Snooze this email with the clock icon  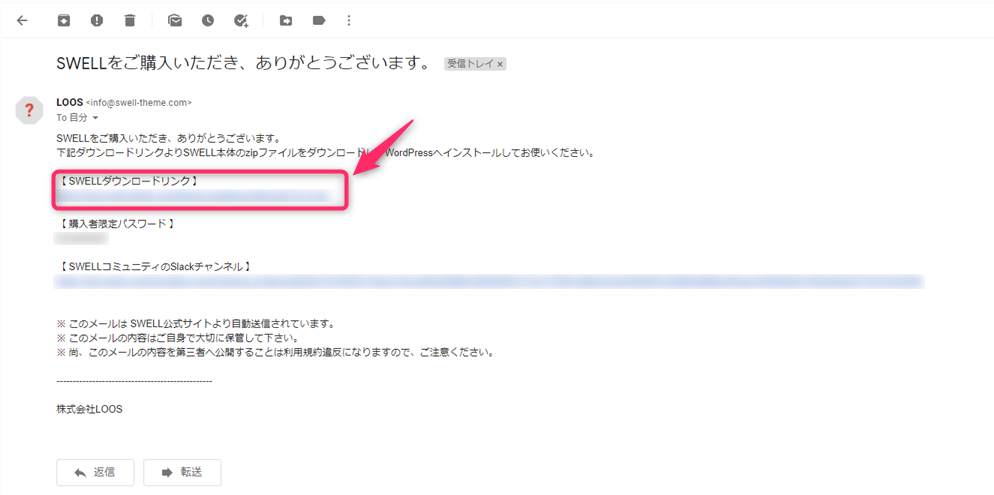[x=208, y=20]
